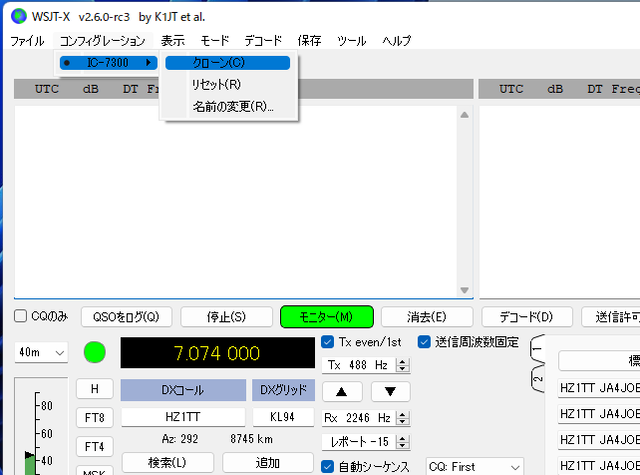Image resolution: width=640 pixels, height=475 pixels.
Task: Open the モード menu
Action: pos(215,41)
